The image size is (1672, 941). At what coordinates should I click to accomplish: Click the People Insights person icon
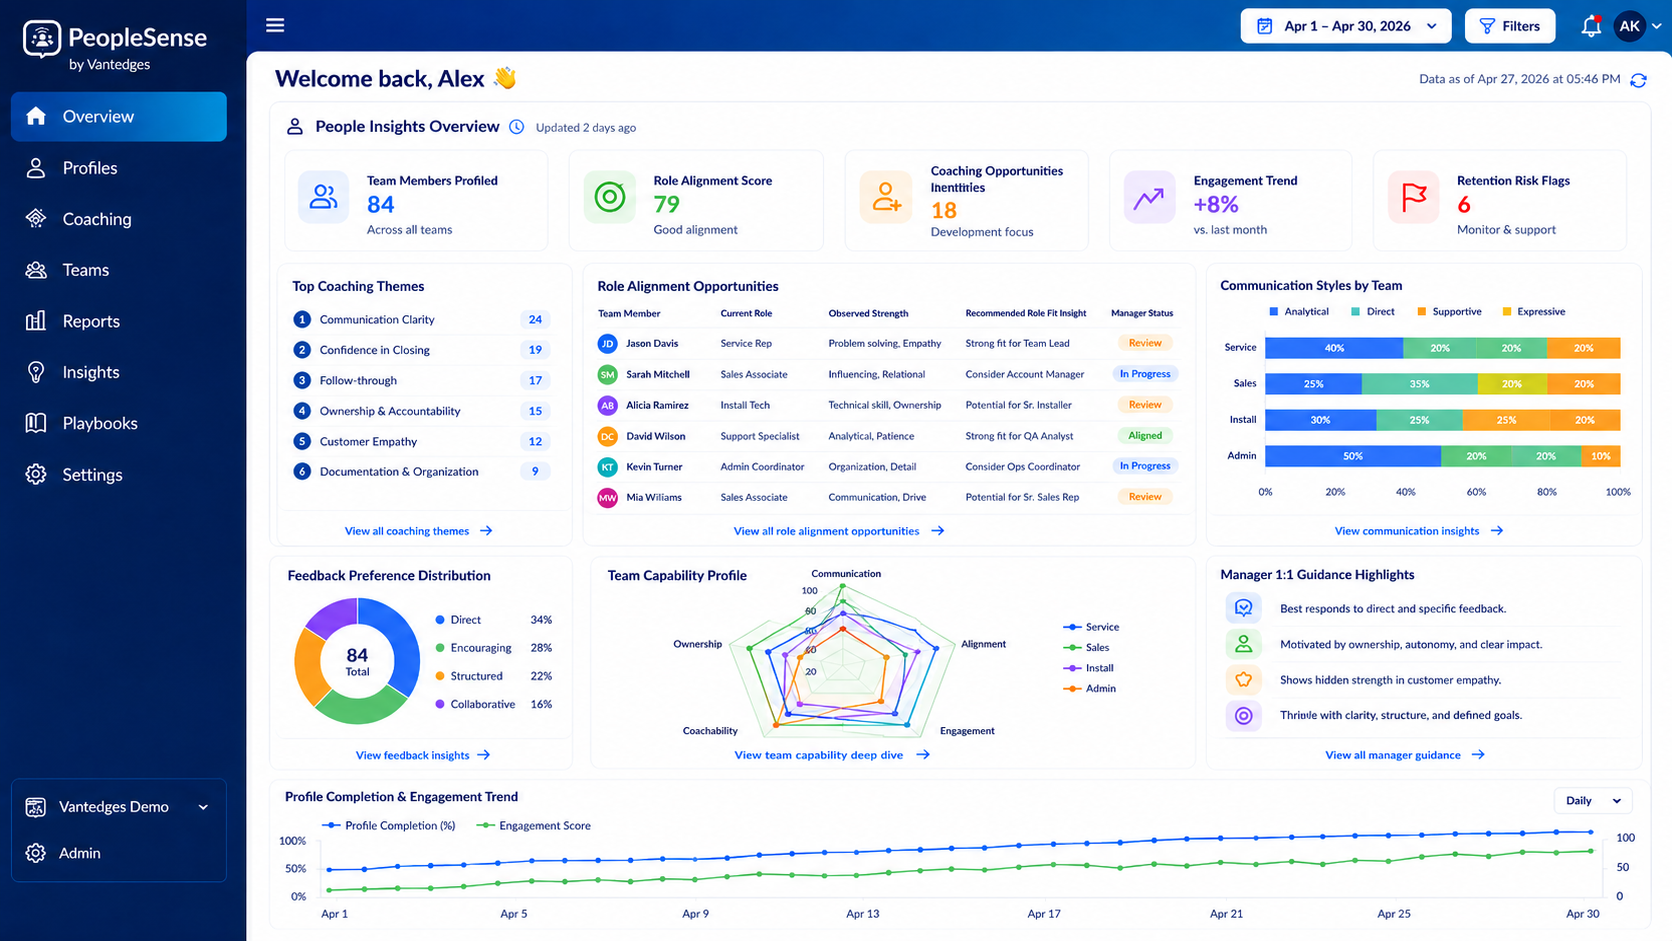tap(295, 127)
